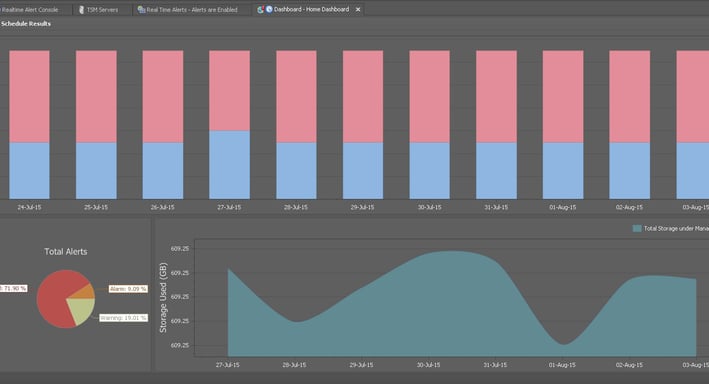
Task: Select the pink bar segment for 27-Jul-15
Action: coord(229,90)
